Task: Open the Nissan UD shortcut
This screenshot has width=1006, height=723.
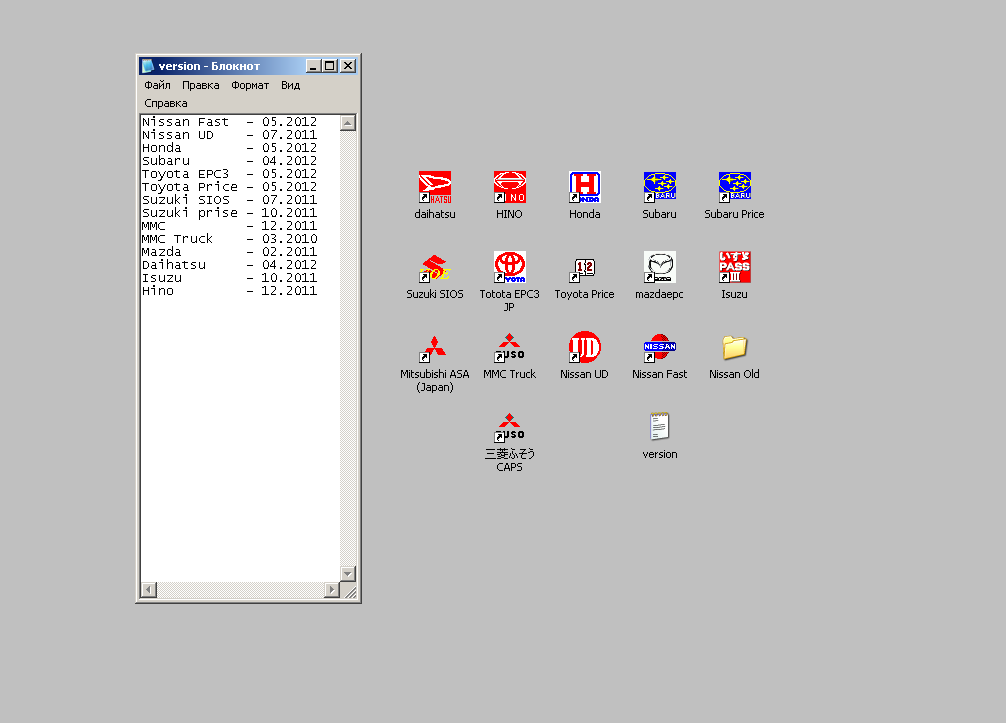Action: [x=585, y=347]
